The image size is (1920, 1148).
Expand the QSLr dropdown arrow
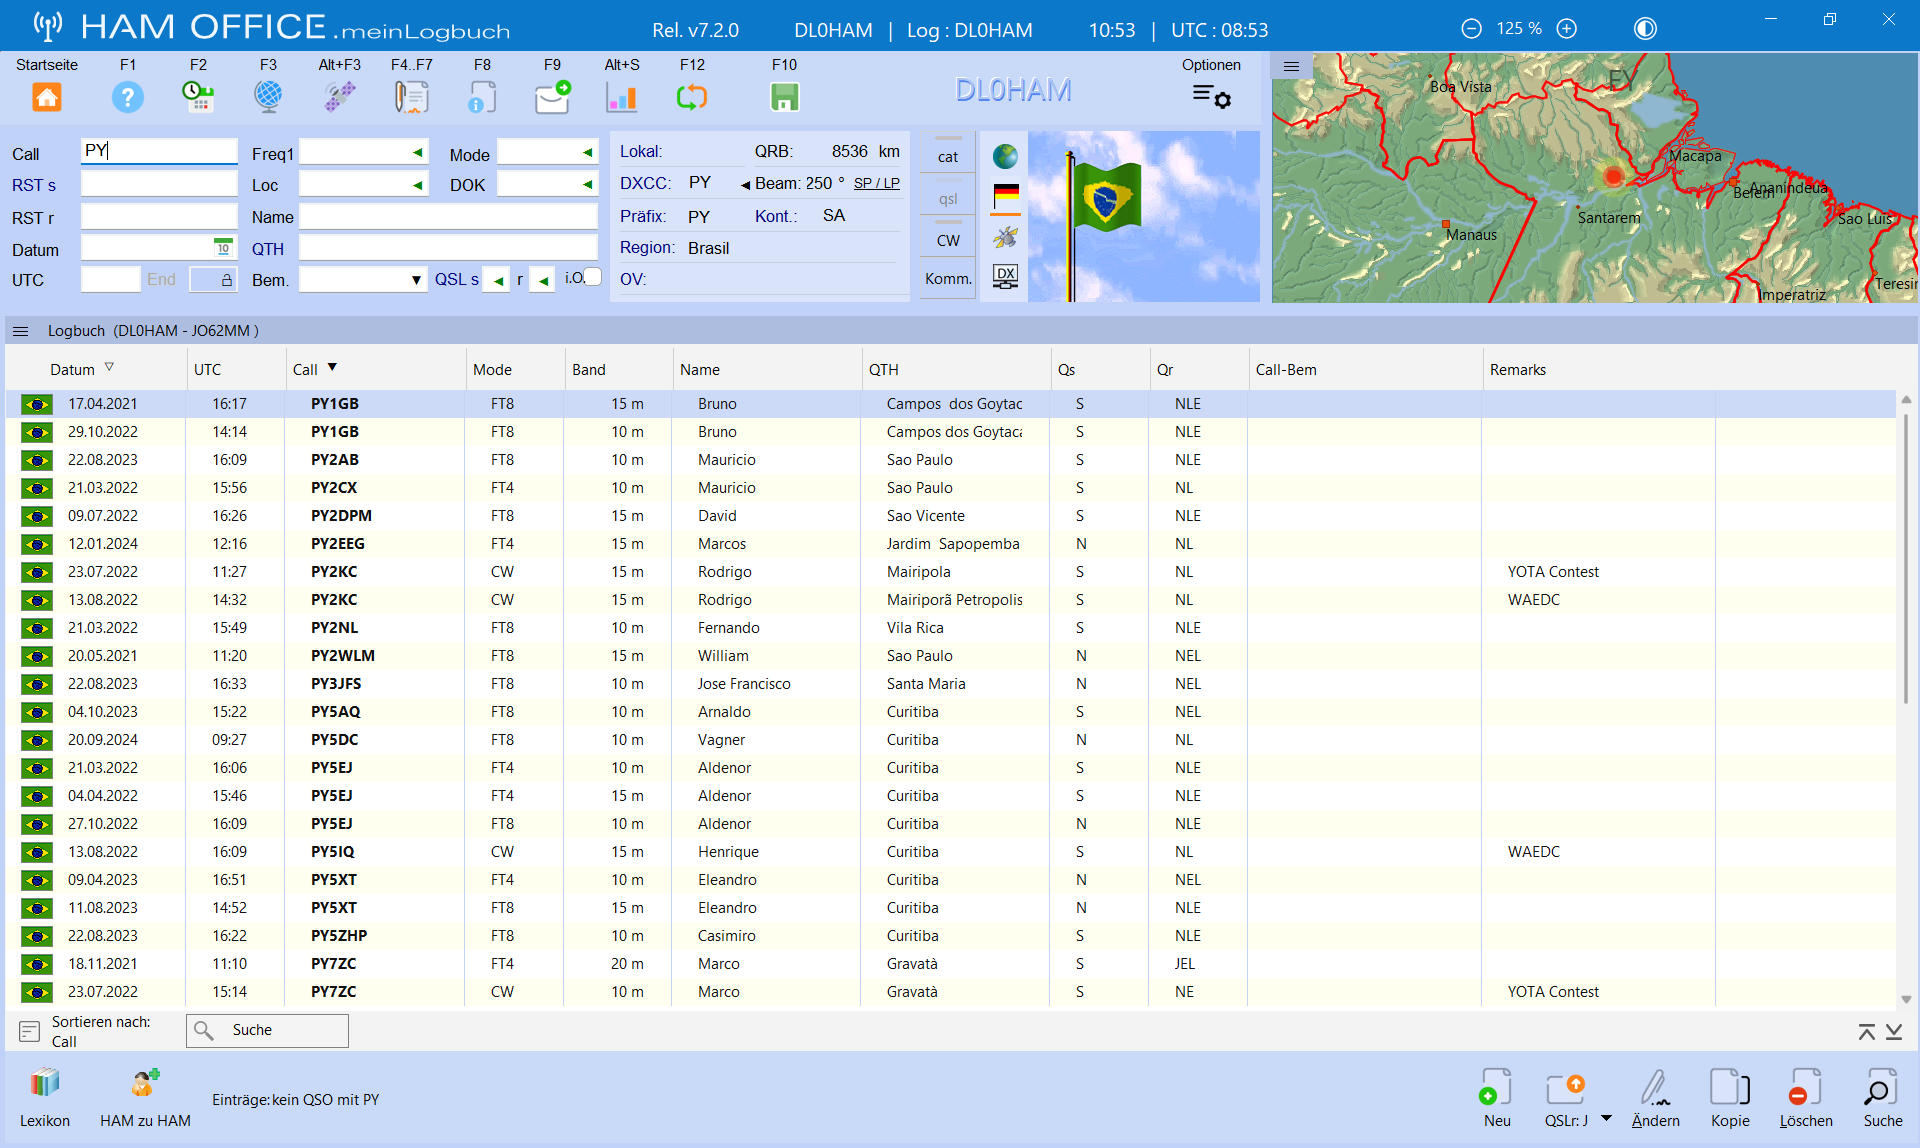coord(1606,1118)
